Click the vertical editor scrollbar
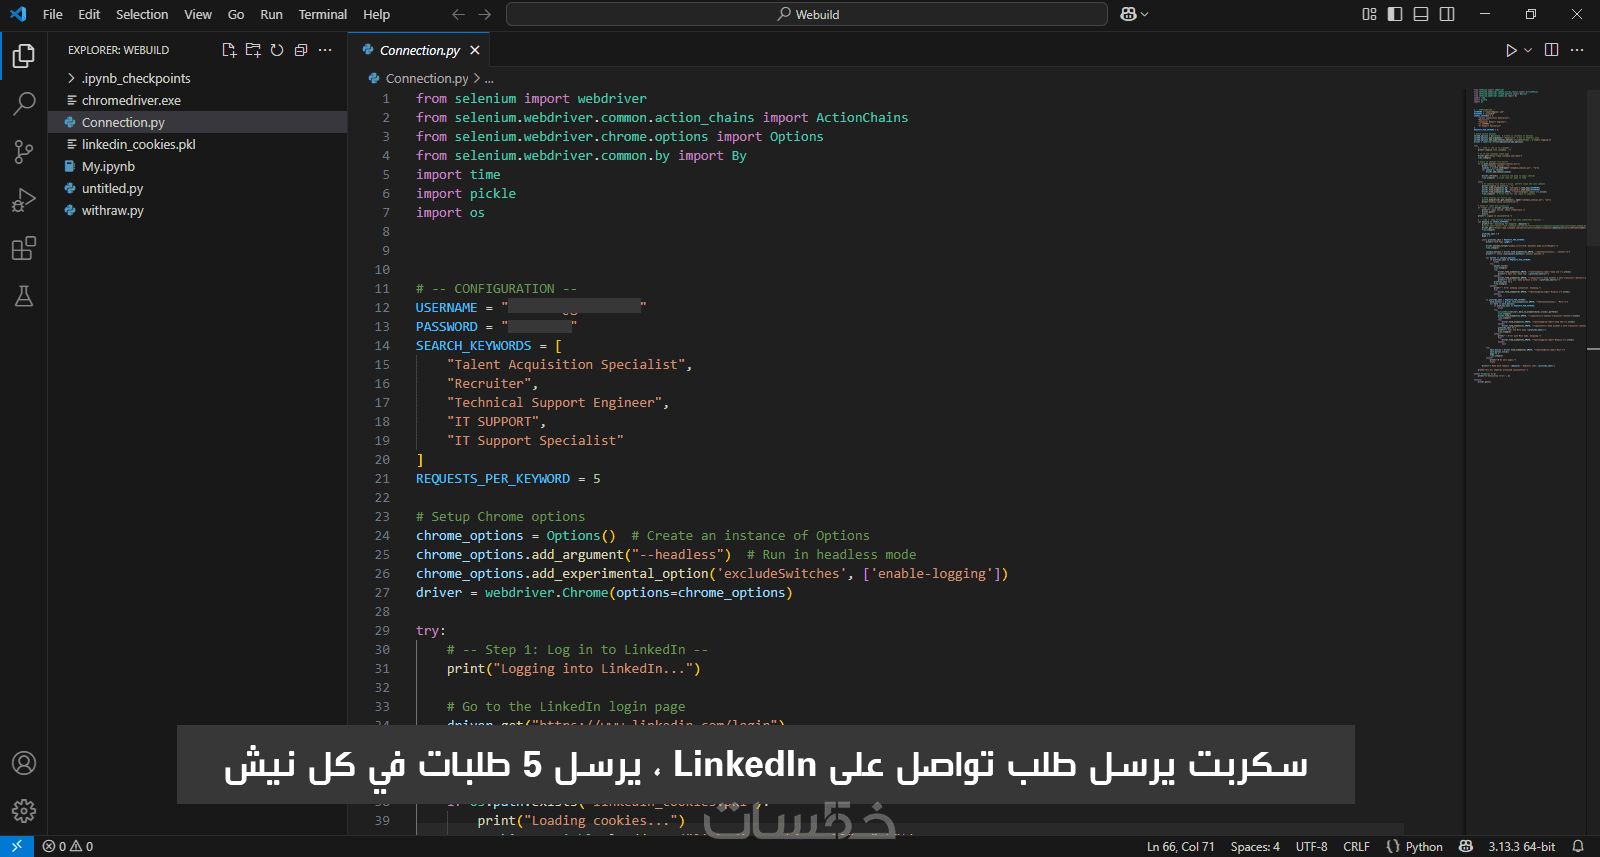1600x857 pixels. (x=1593, y=167)
